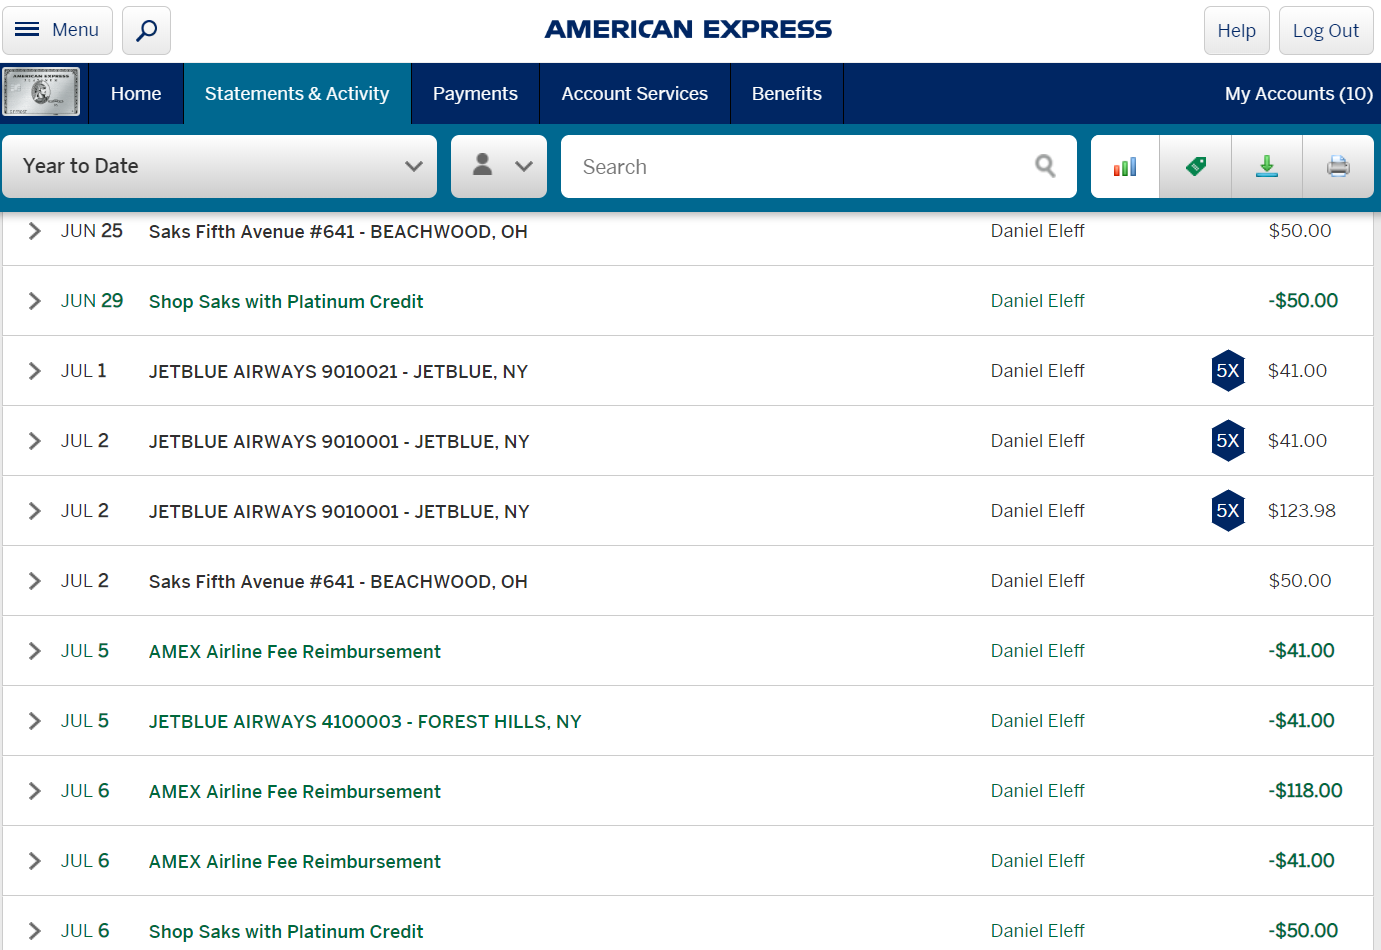The image size is (1381, 950).
Task: Open the Payments tab
Action: tap(475, 94)
